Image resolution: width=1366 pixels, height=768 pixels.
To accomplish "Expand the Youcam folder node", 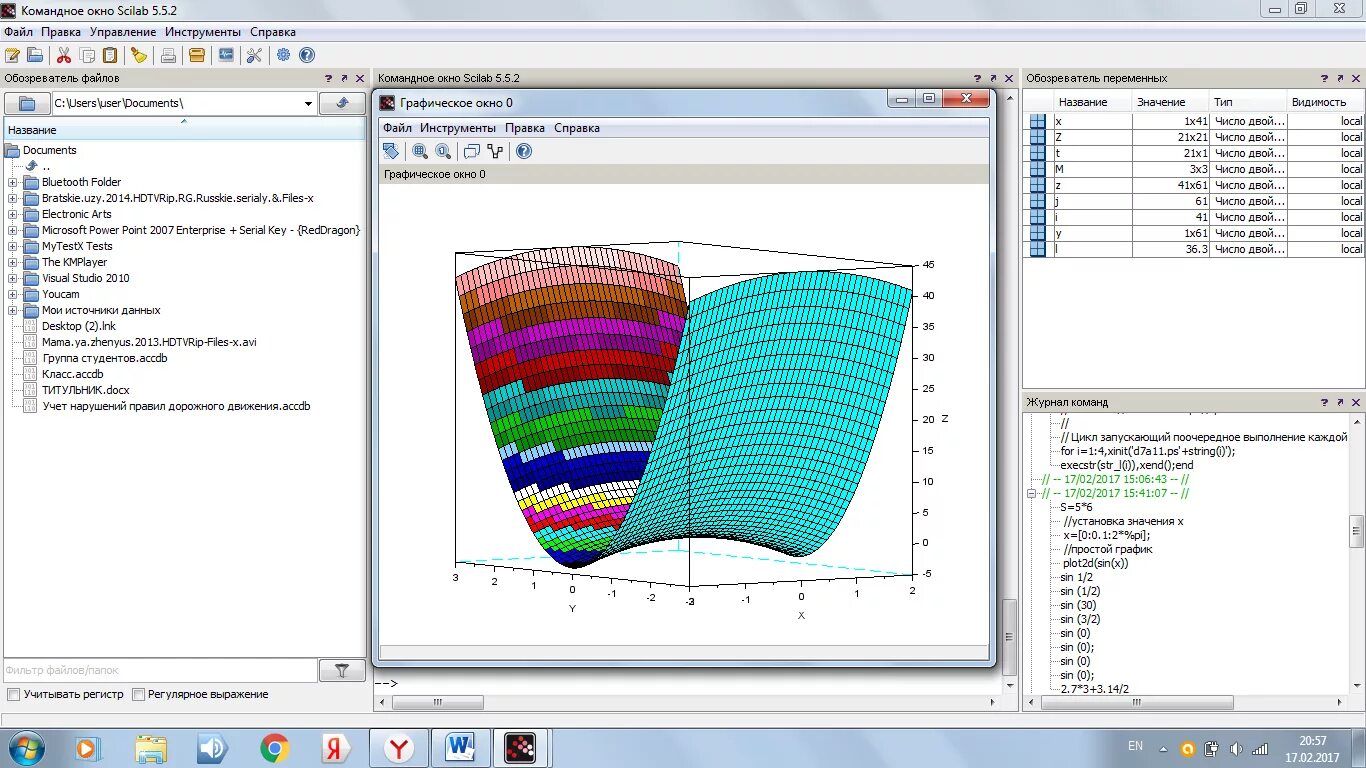I will pos(13,294).
